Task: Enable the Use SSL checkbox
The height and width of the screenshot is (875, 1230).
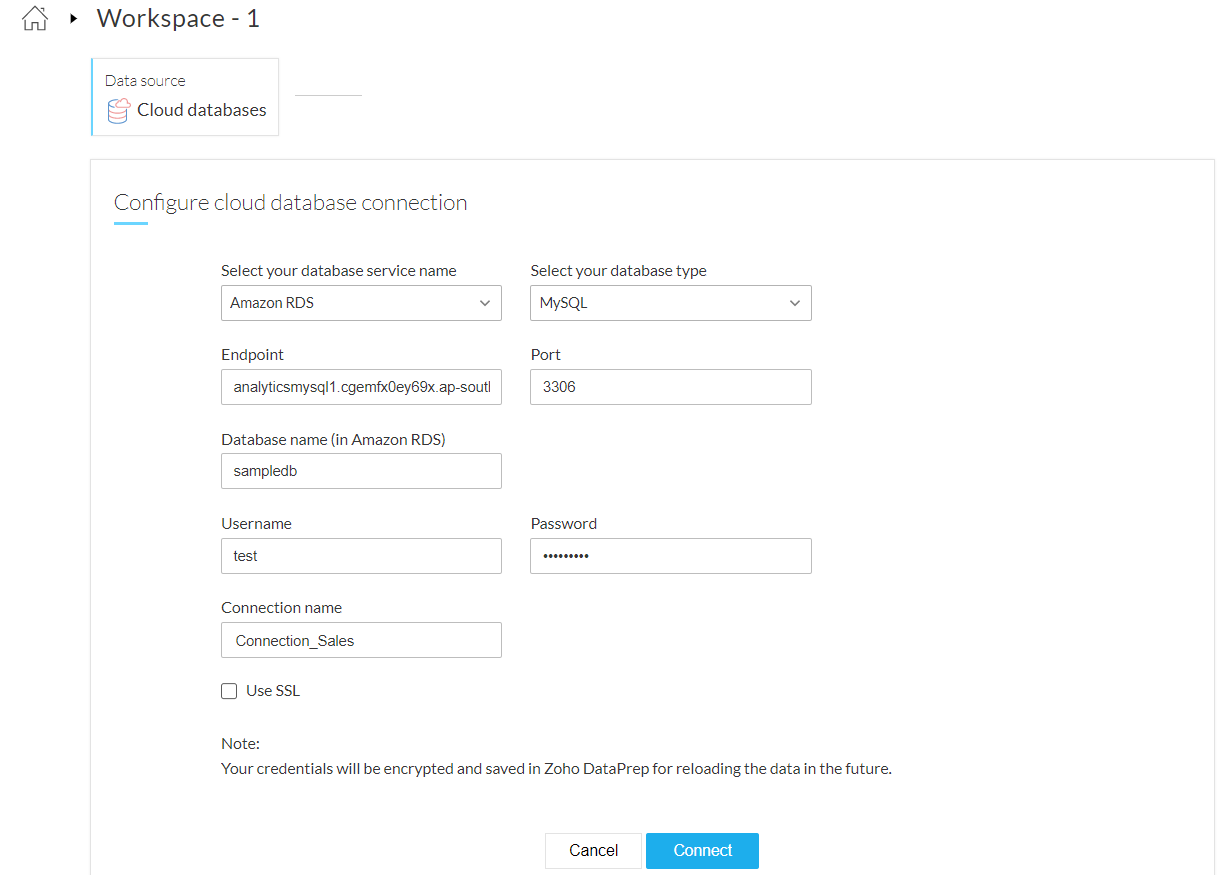Action: click(x=230, y=691)
